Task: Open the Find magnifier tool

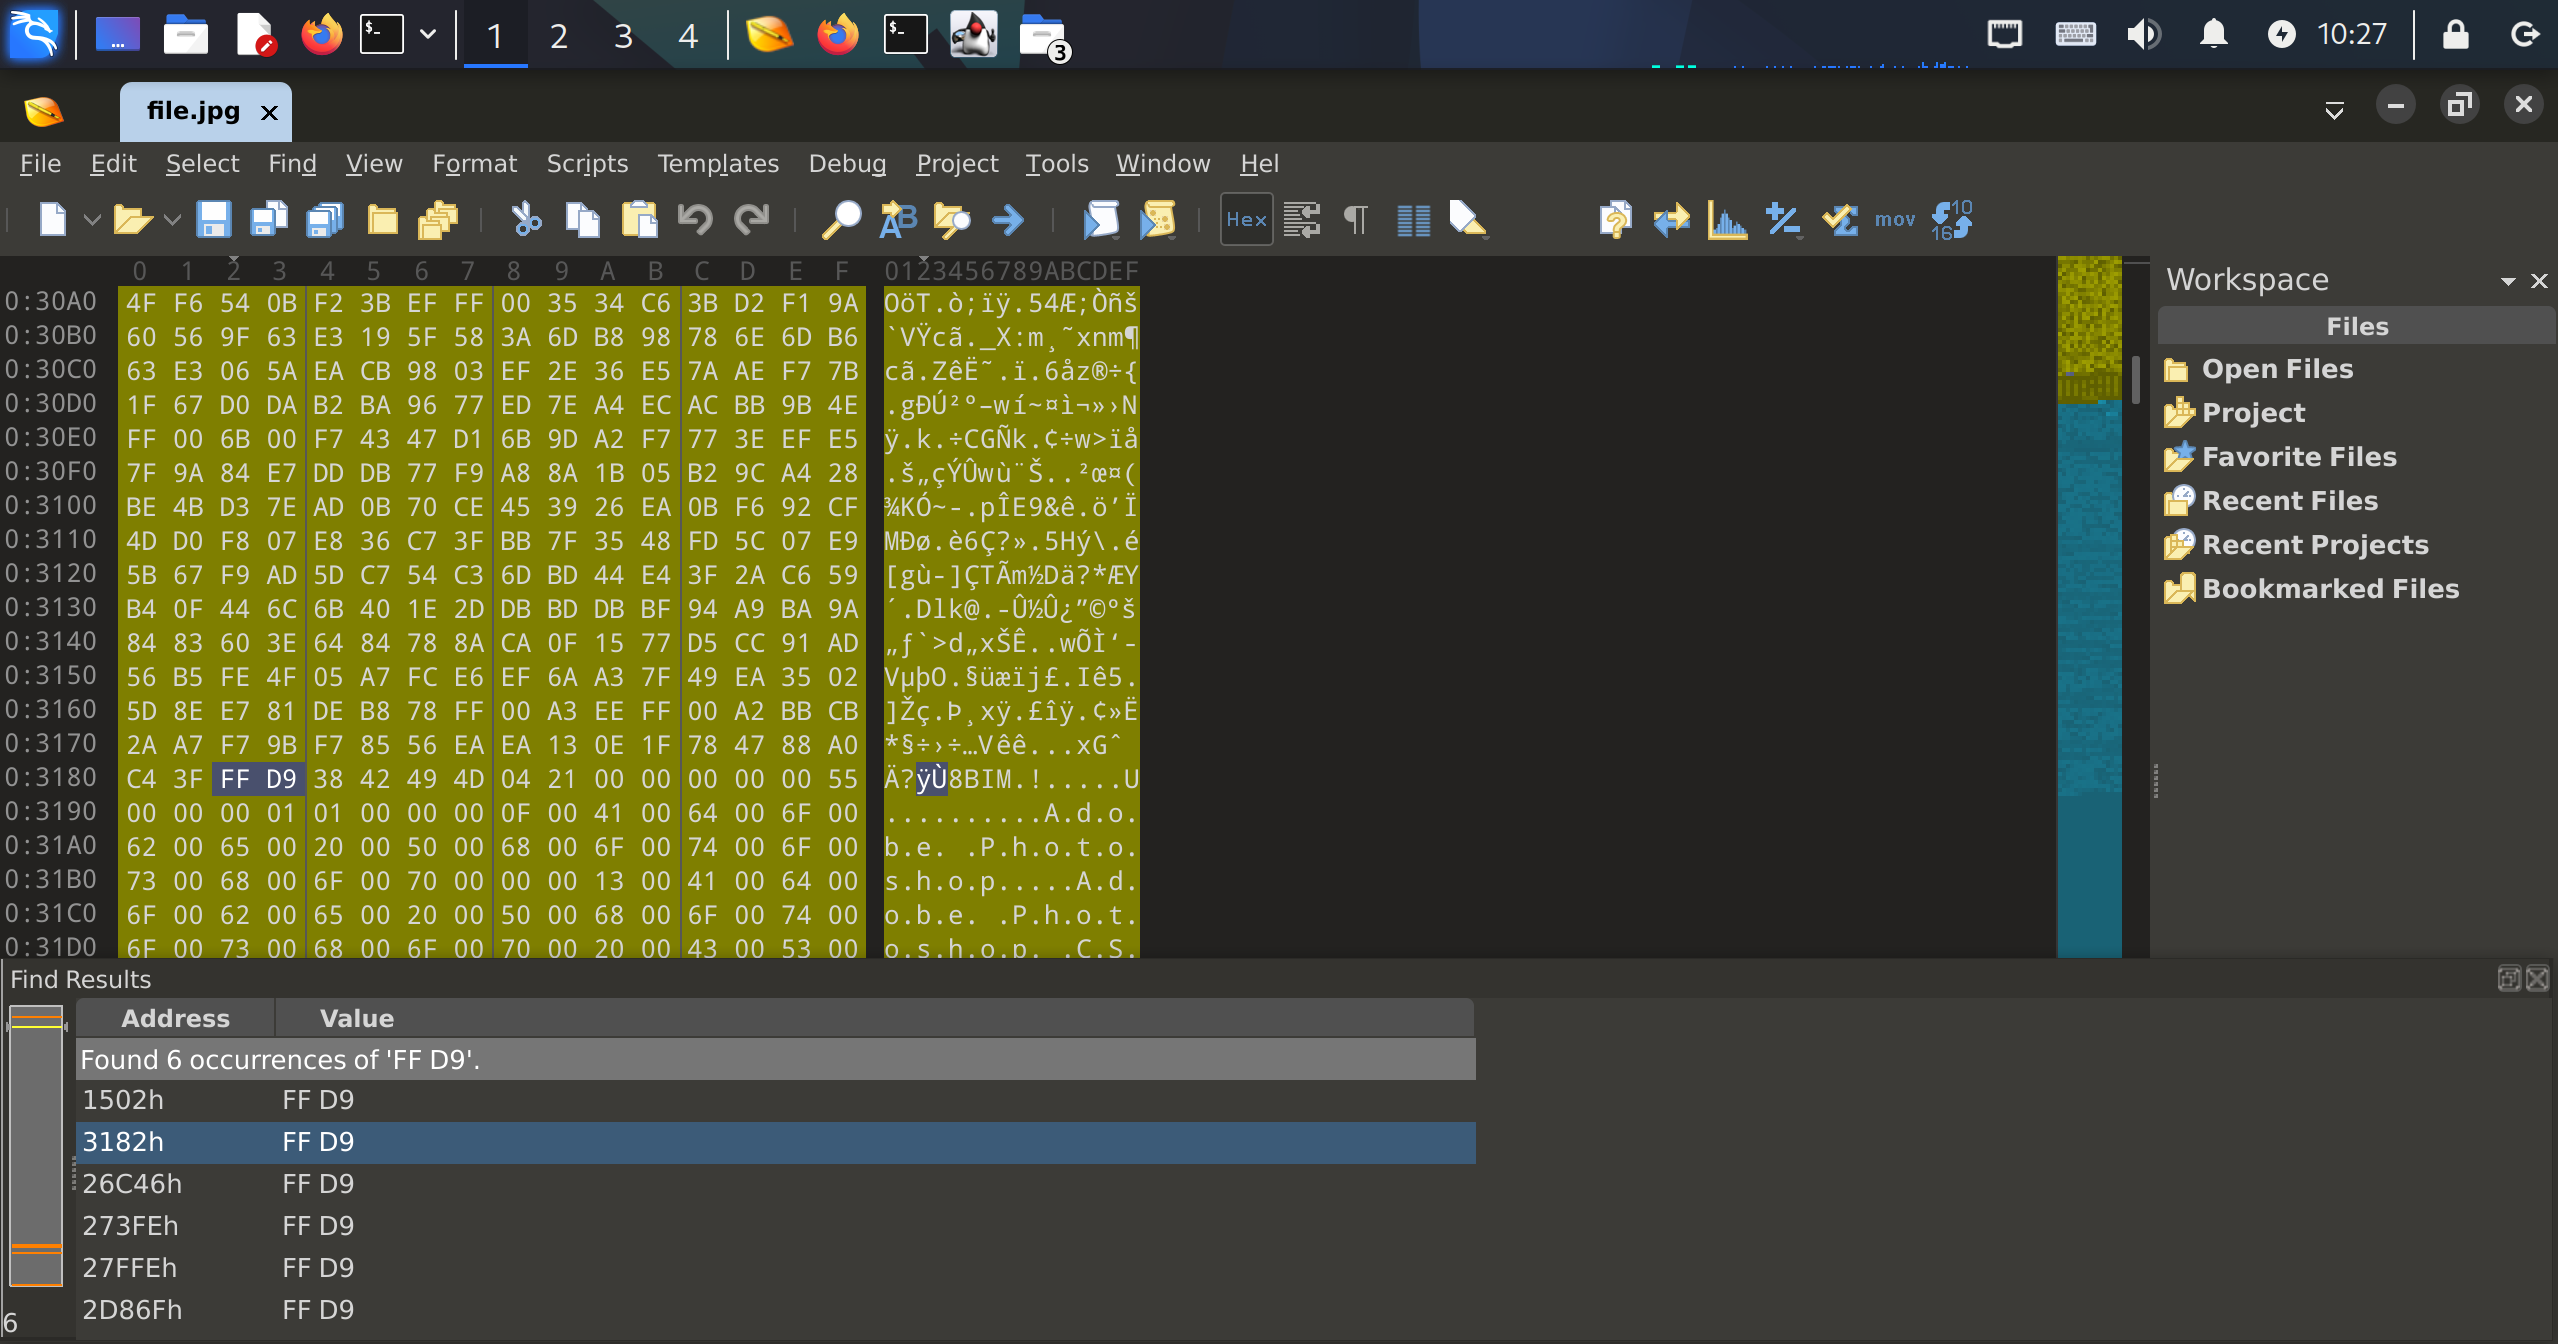Action: (840, 219)
